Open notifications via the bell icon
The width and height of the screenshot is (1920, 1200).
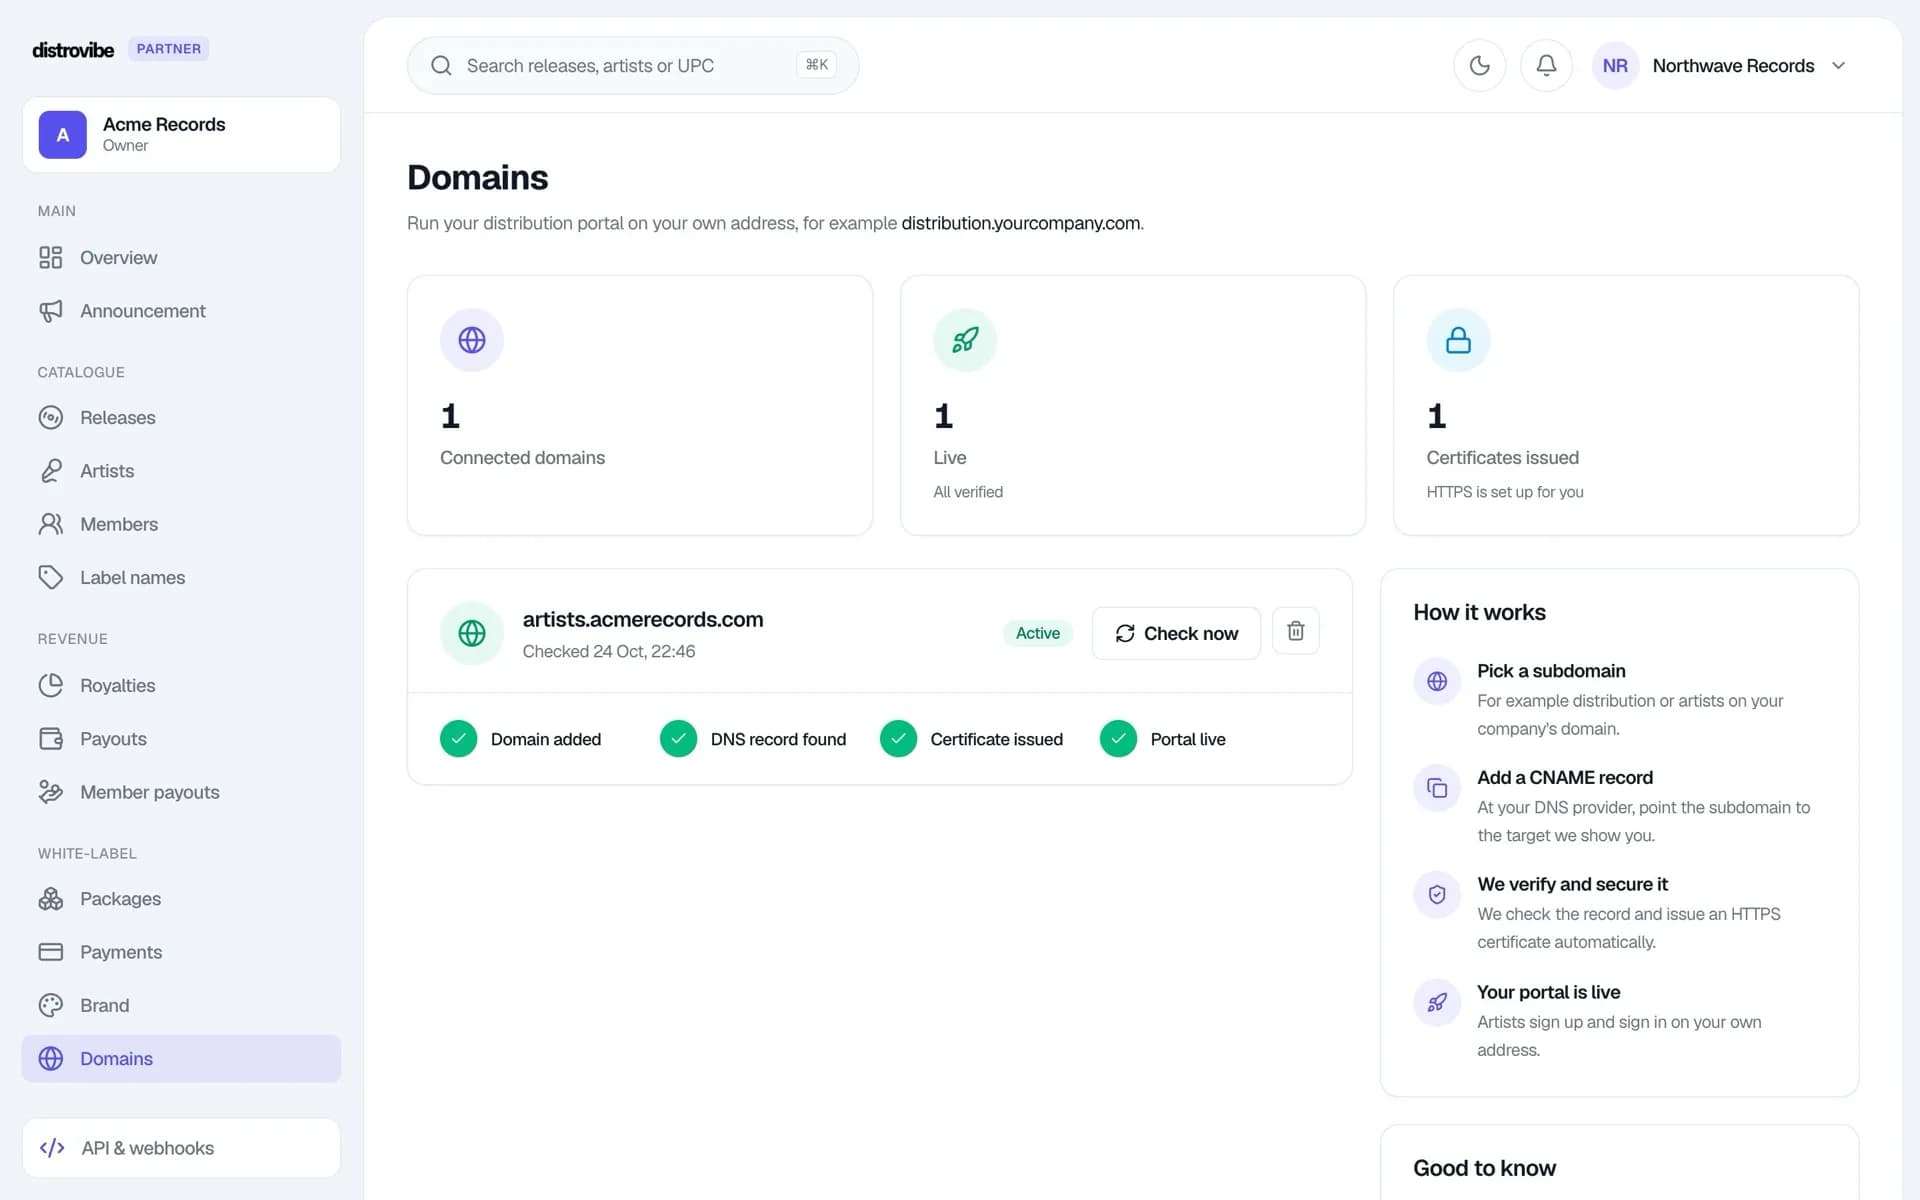1546,66
